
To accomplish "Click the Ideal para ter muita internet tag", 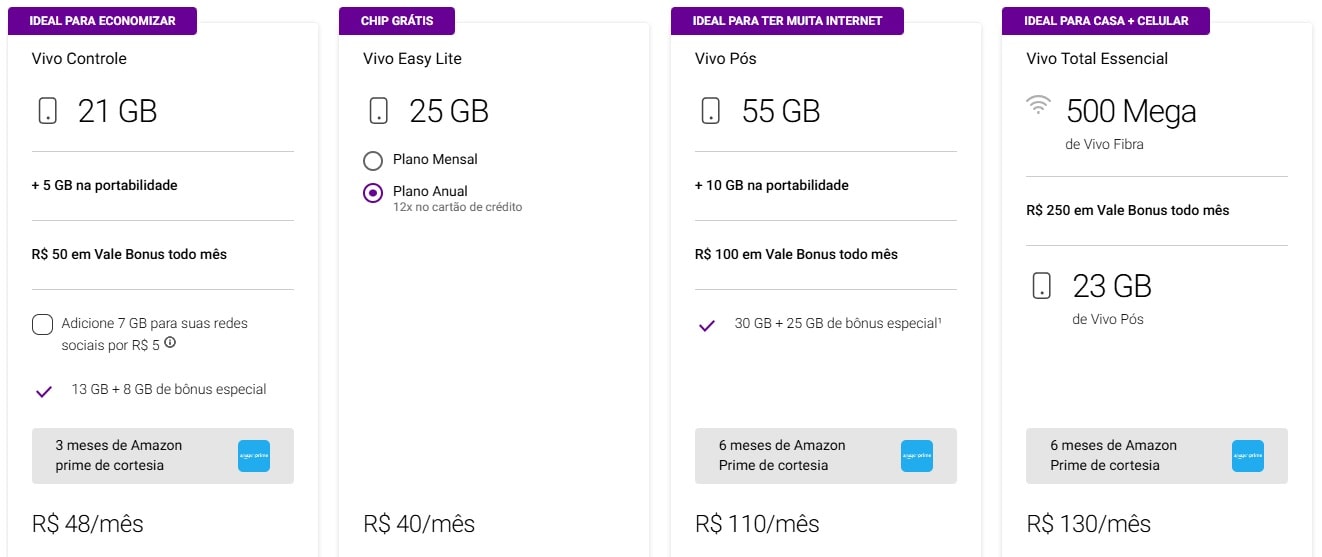I will 789,21.
